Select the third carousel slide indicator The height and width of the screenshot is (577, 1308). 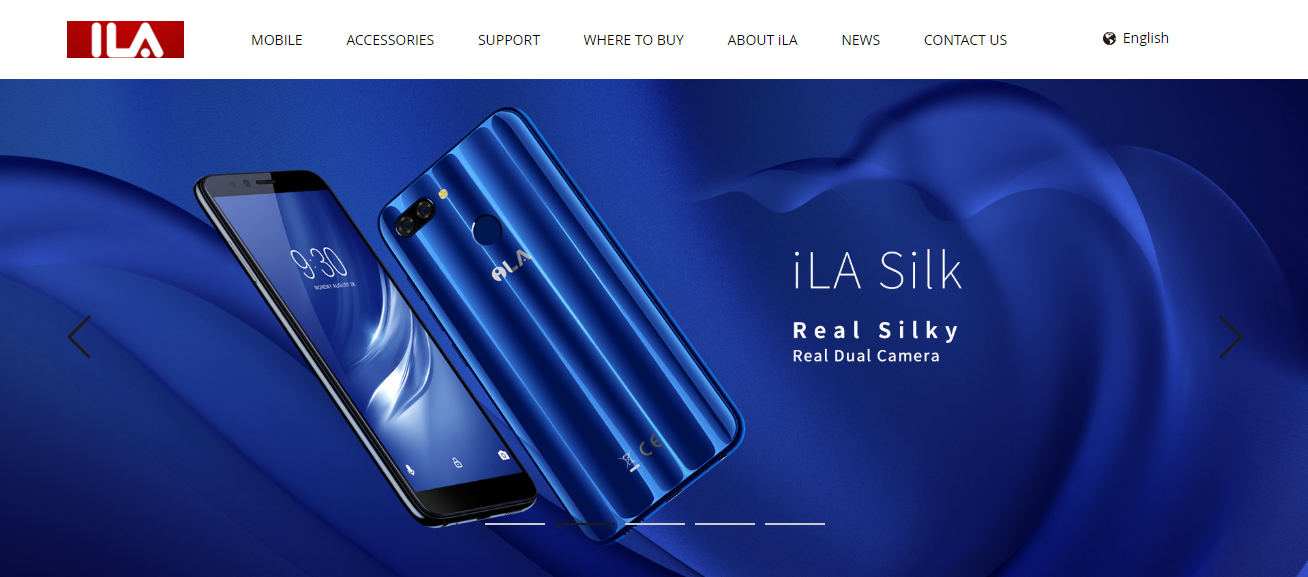pos(655,523)
